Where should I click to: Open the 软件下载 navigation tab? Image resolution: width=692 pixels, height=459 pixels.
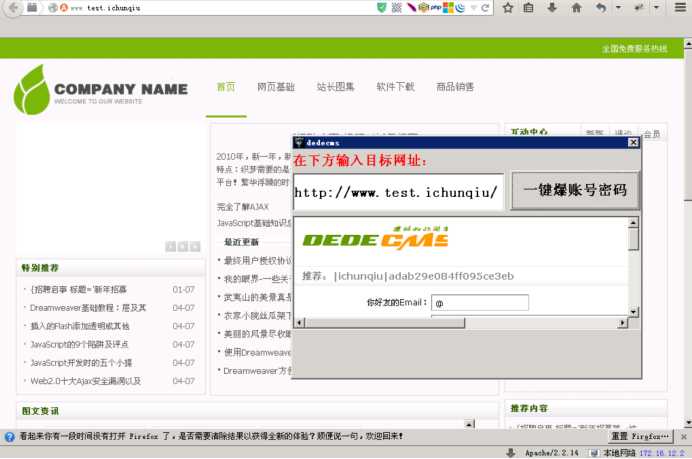point(395,87)
